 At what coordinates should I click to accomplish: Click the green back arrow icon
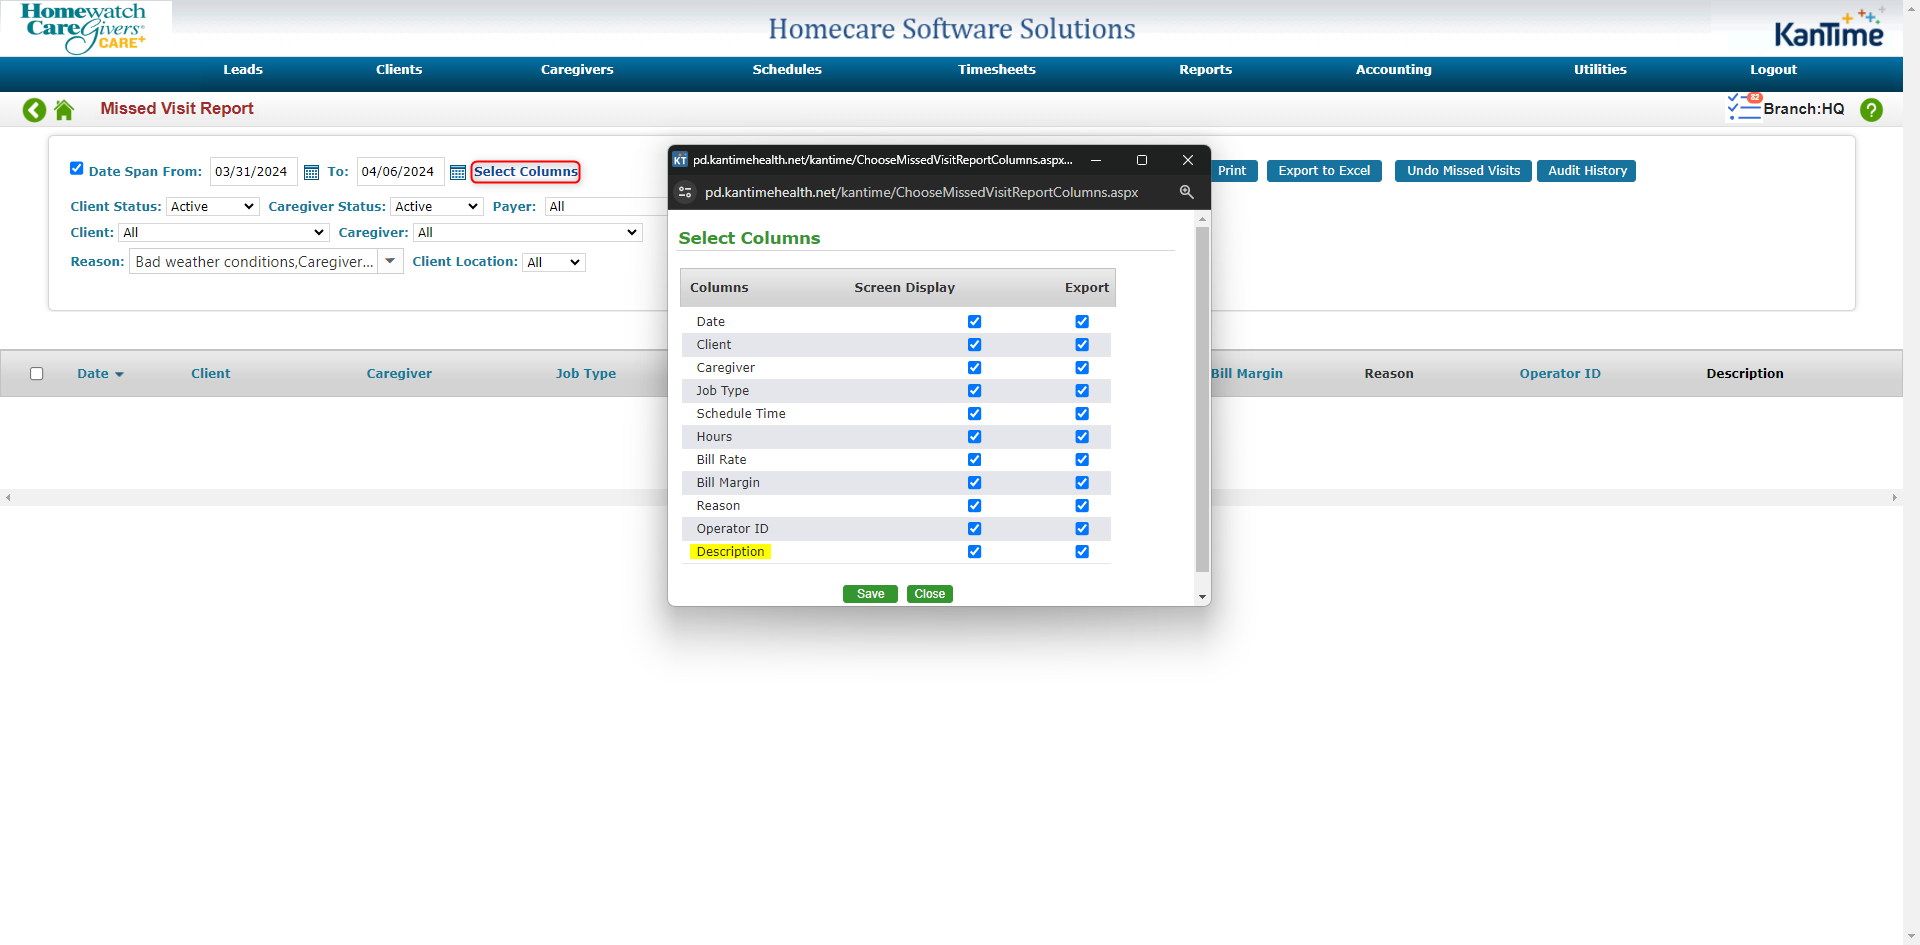(x=34, y=110)
